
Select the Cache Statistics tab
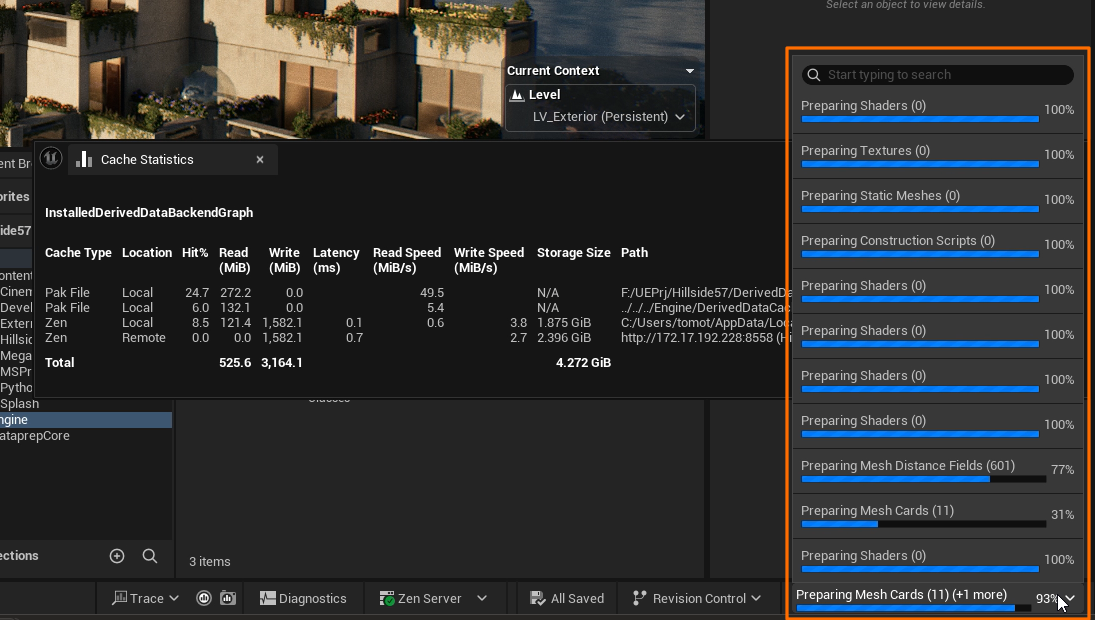pyautogui.click(x=147, y=159)
